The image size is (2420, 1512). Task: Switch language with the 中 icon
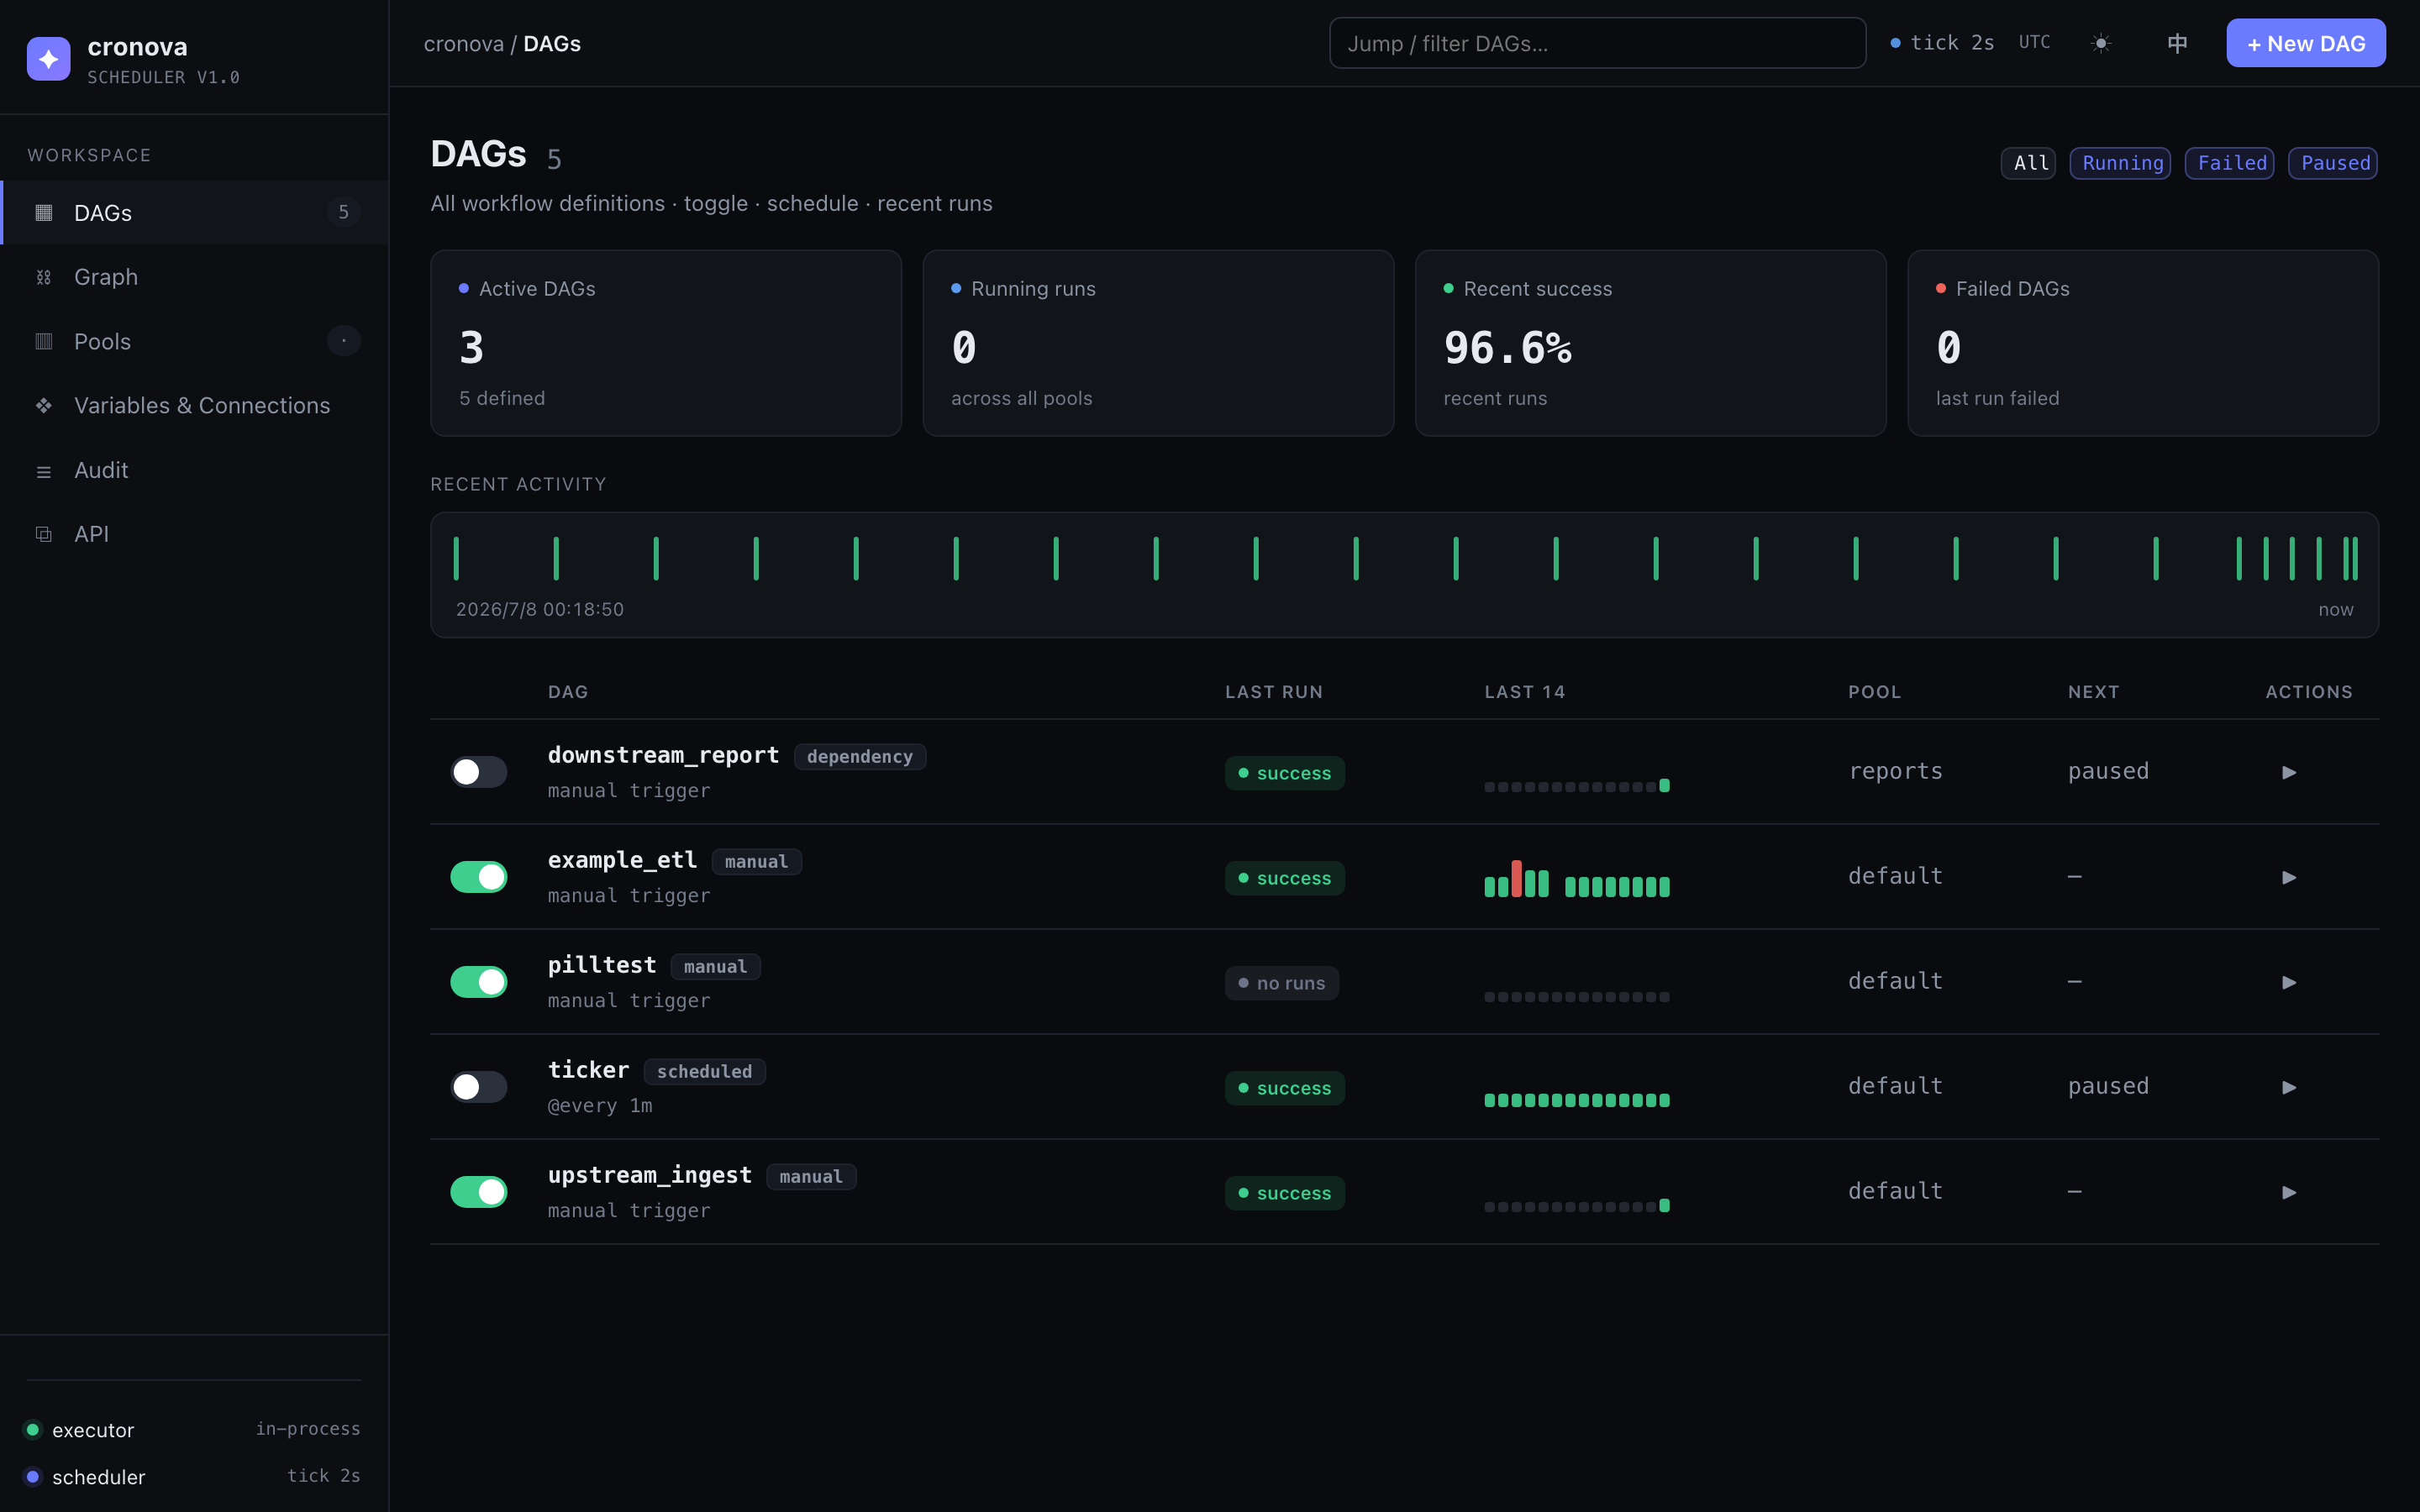click(x=2177, y=43)
